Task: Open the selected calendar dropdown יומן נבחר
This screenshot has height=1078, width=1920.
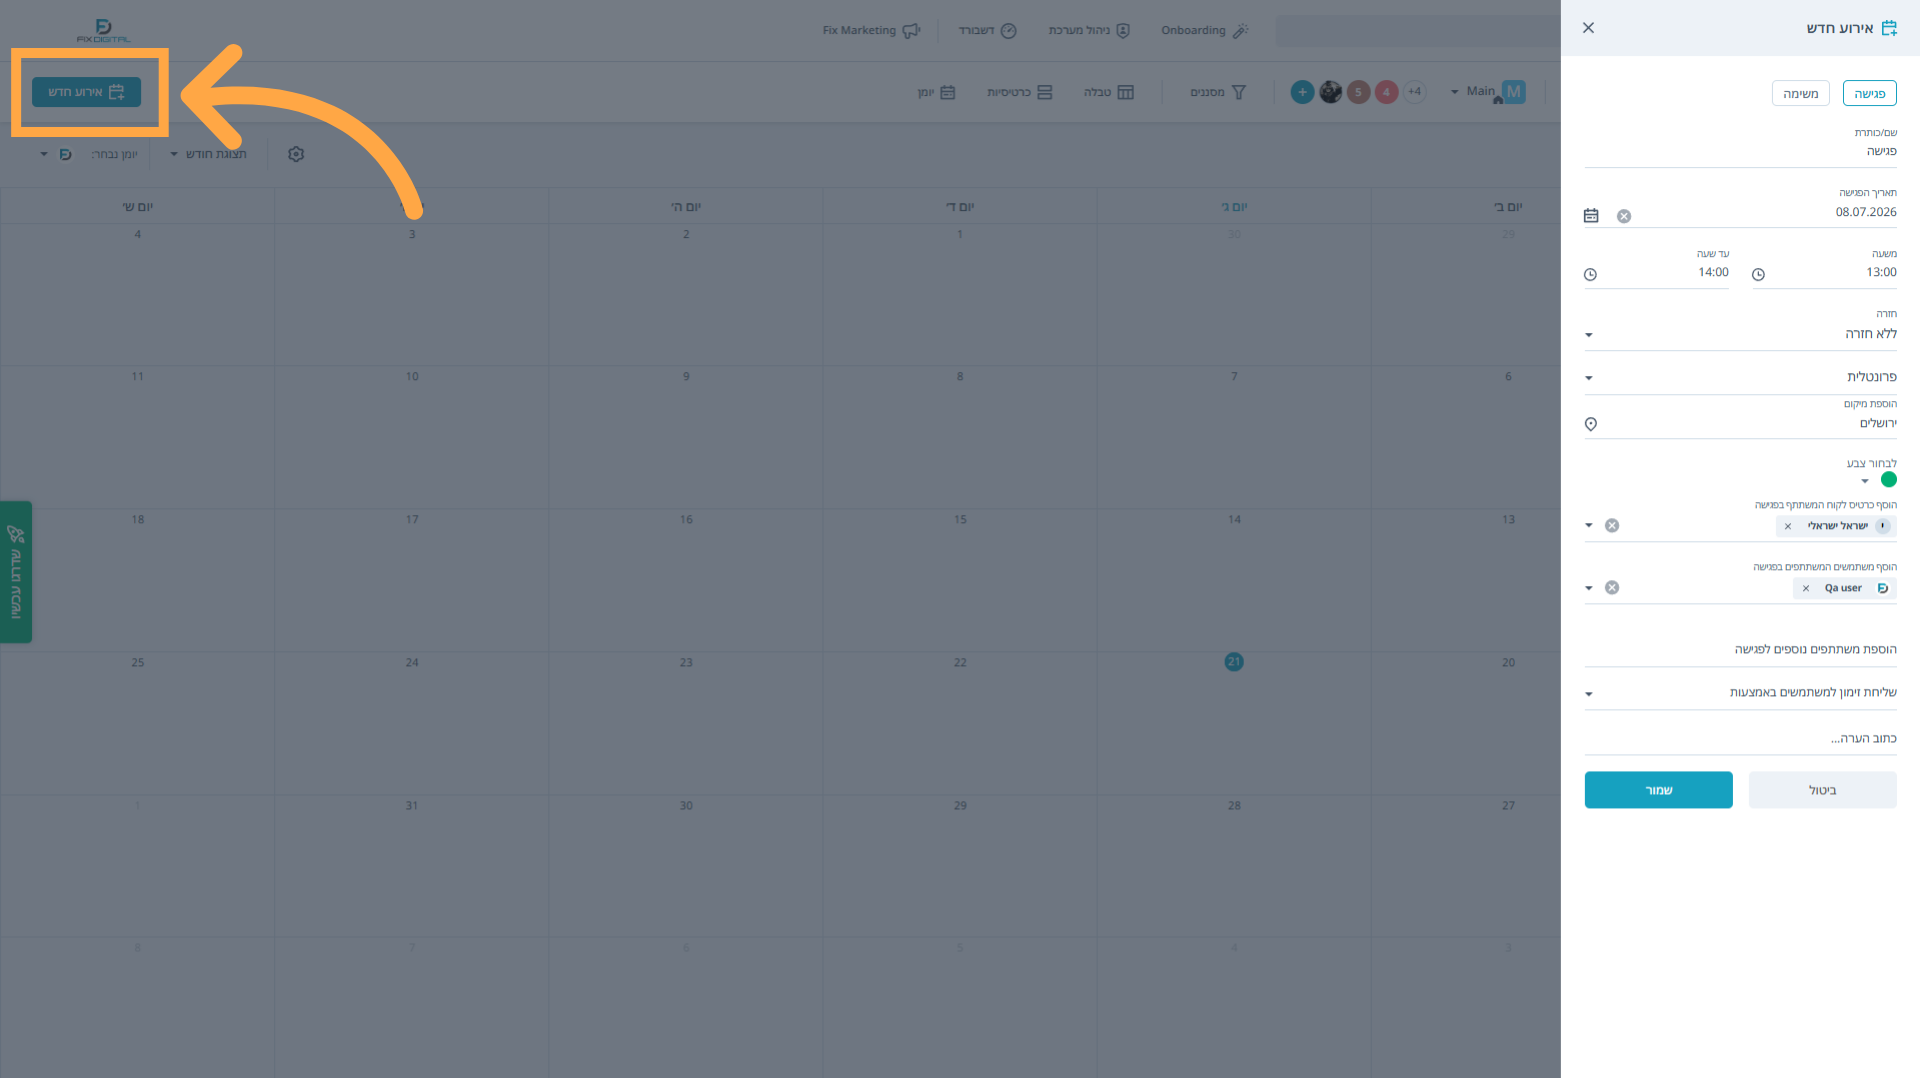Action: [89, 154]
